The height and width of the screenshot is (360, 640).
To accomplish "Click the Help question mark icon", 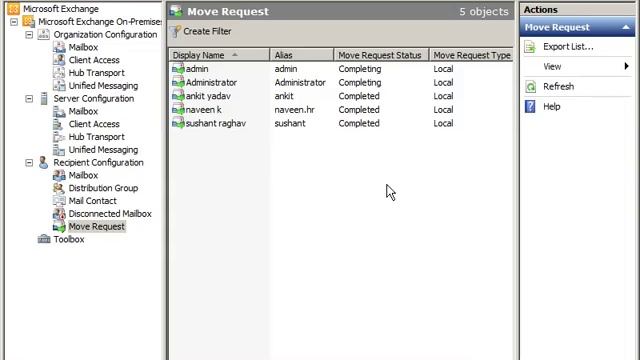I will (530, 107).
